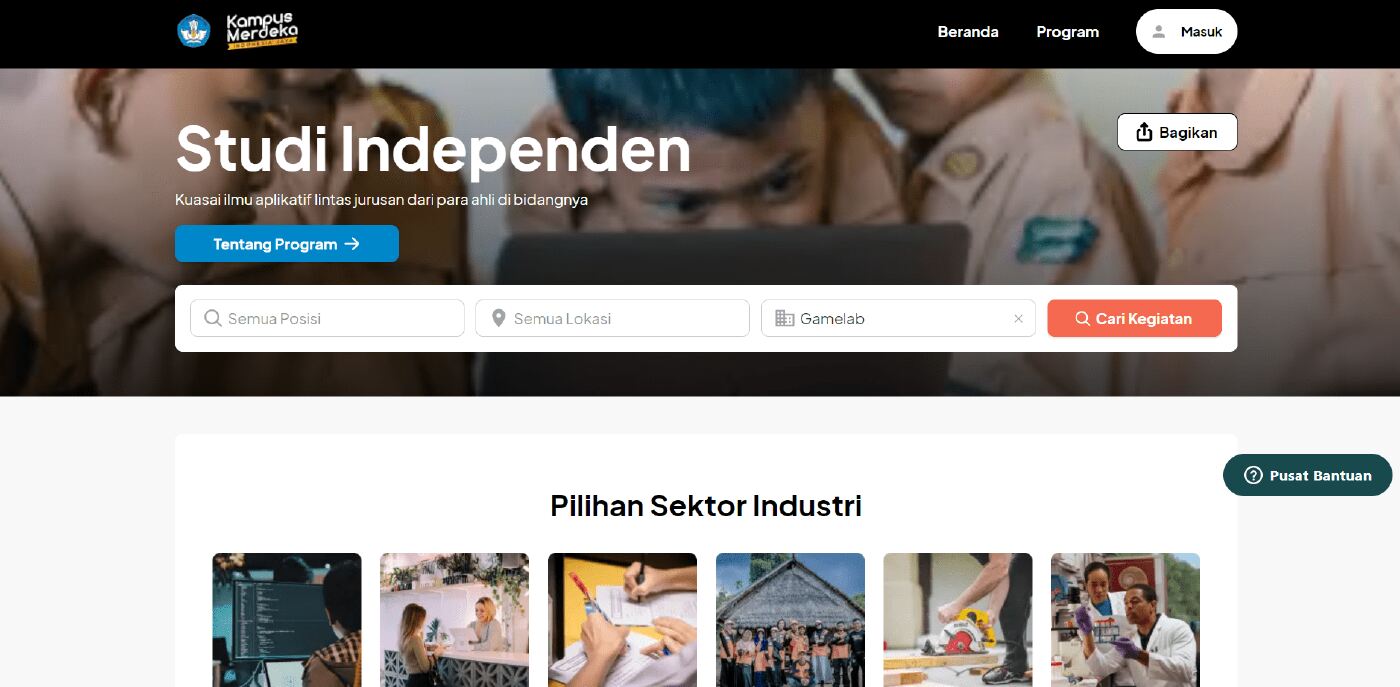Select the laboratory scientists sector thumbnail
Screen dimensions: 1400x687
tap(1125, 620)
